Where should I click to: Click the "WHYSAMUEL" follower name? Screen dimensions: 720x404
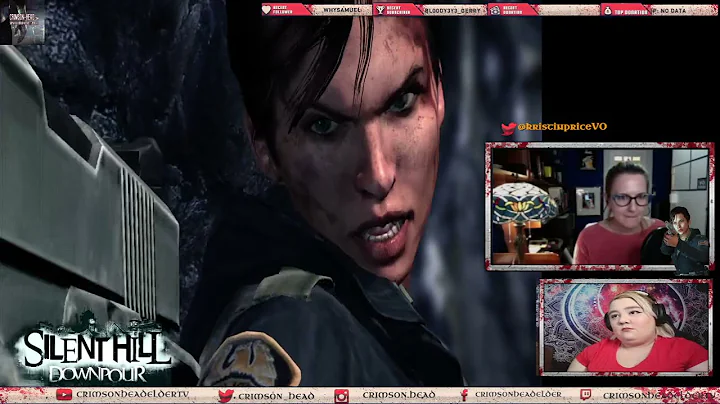pos(342,10)
